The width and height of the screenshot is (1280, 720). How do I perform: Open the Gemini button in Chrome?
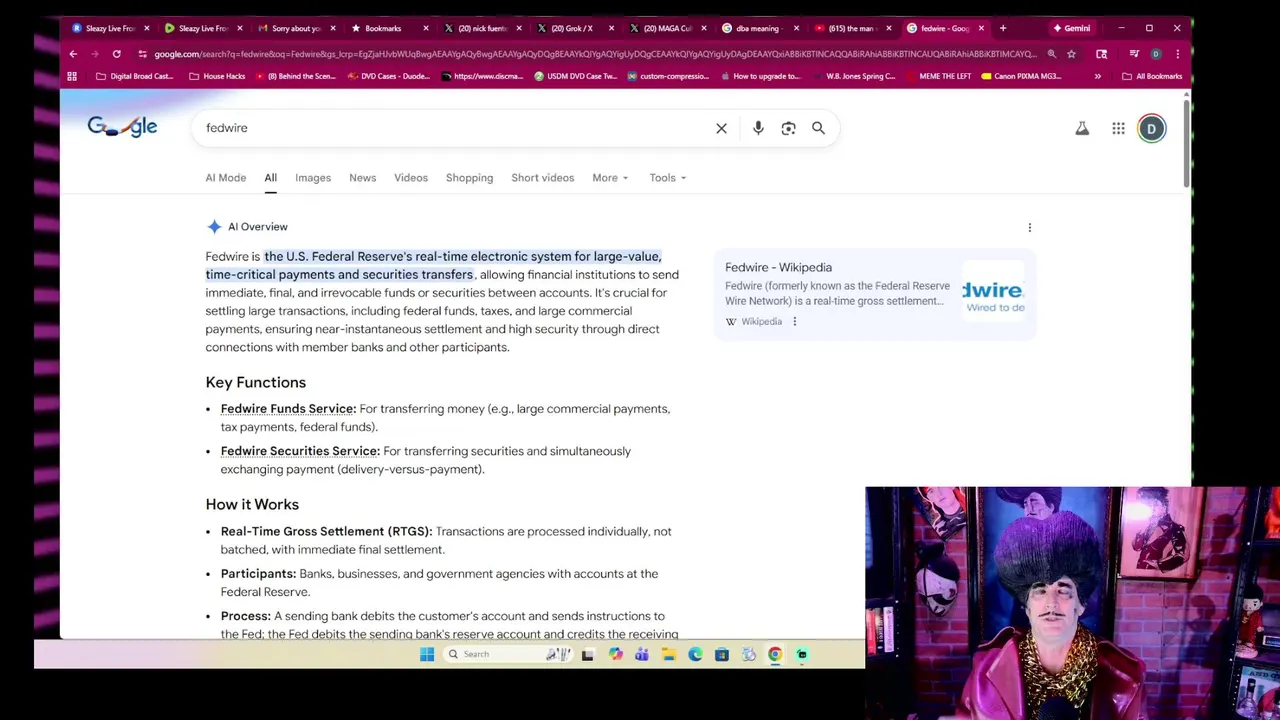tap(1071, 28)
